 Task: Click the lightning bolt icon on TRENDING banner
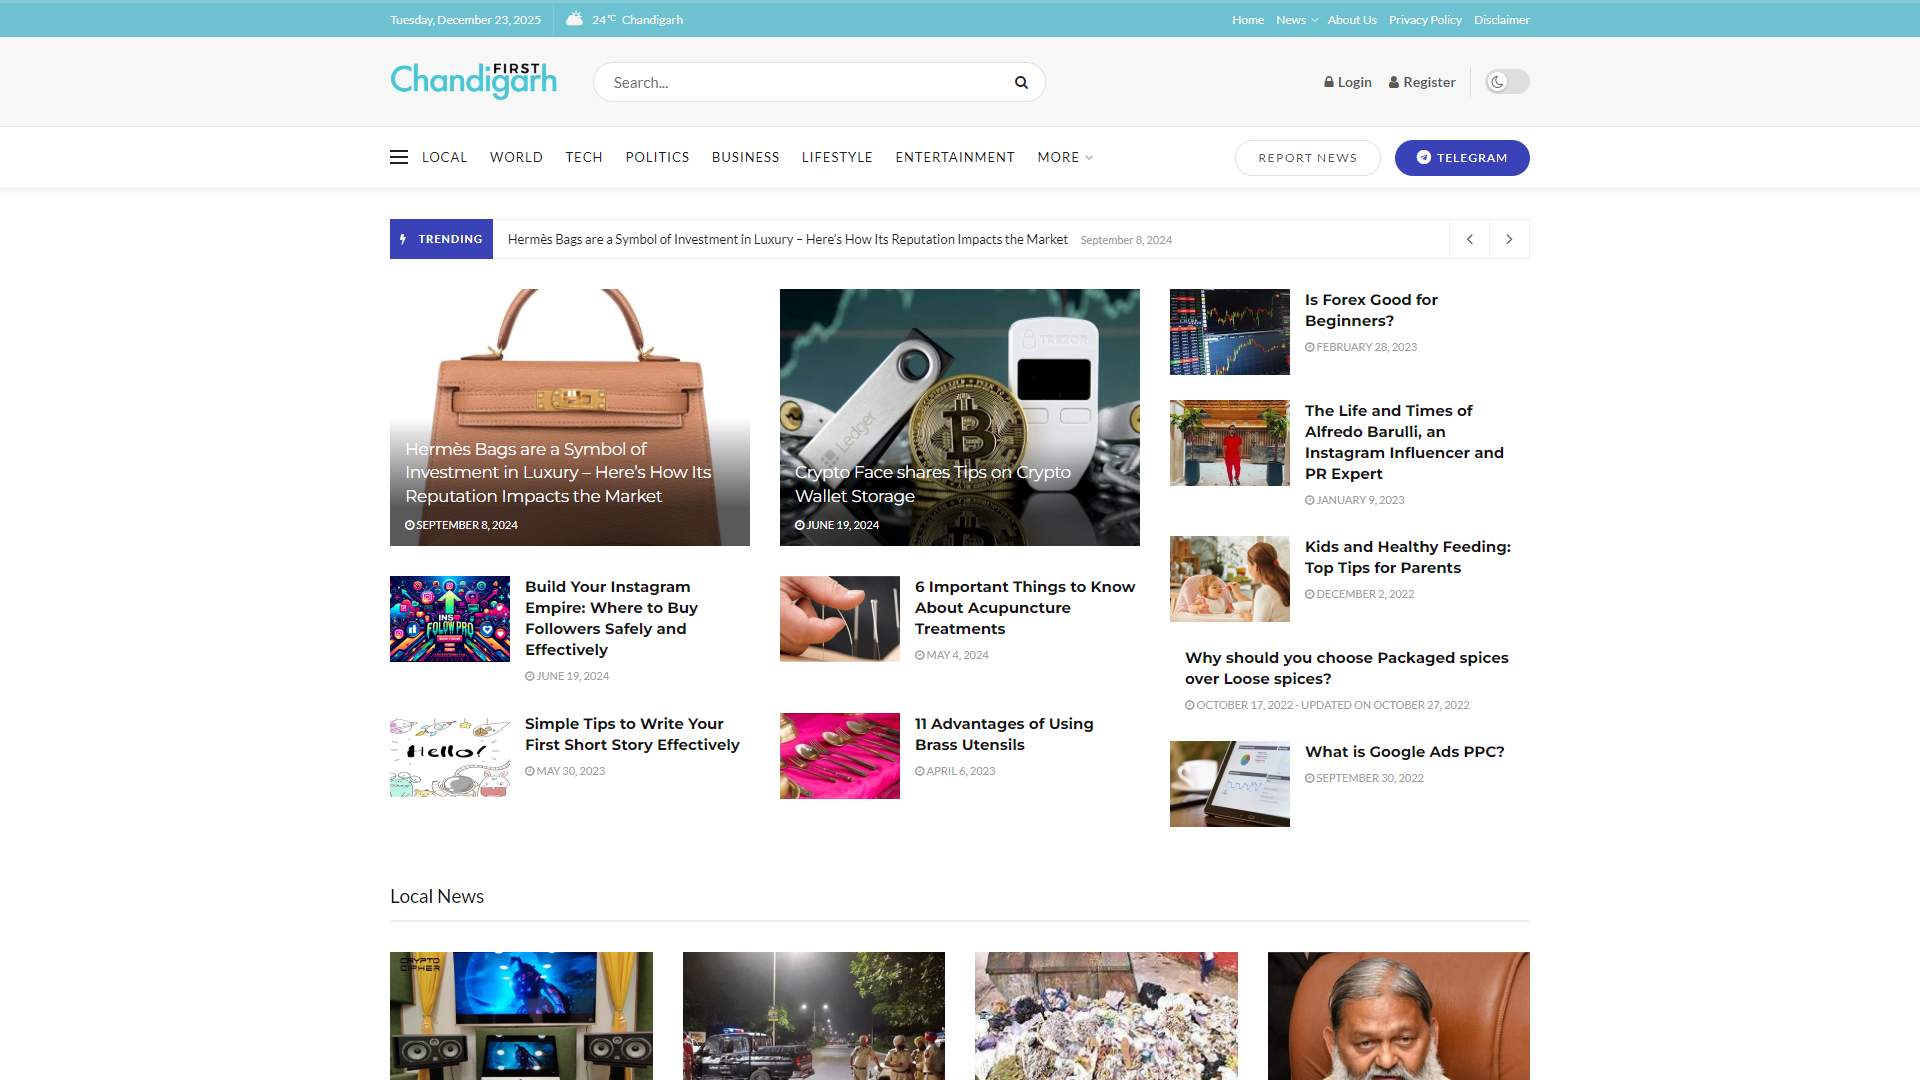coord(404,239)
